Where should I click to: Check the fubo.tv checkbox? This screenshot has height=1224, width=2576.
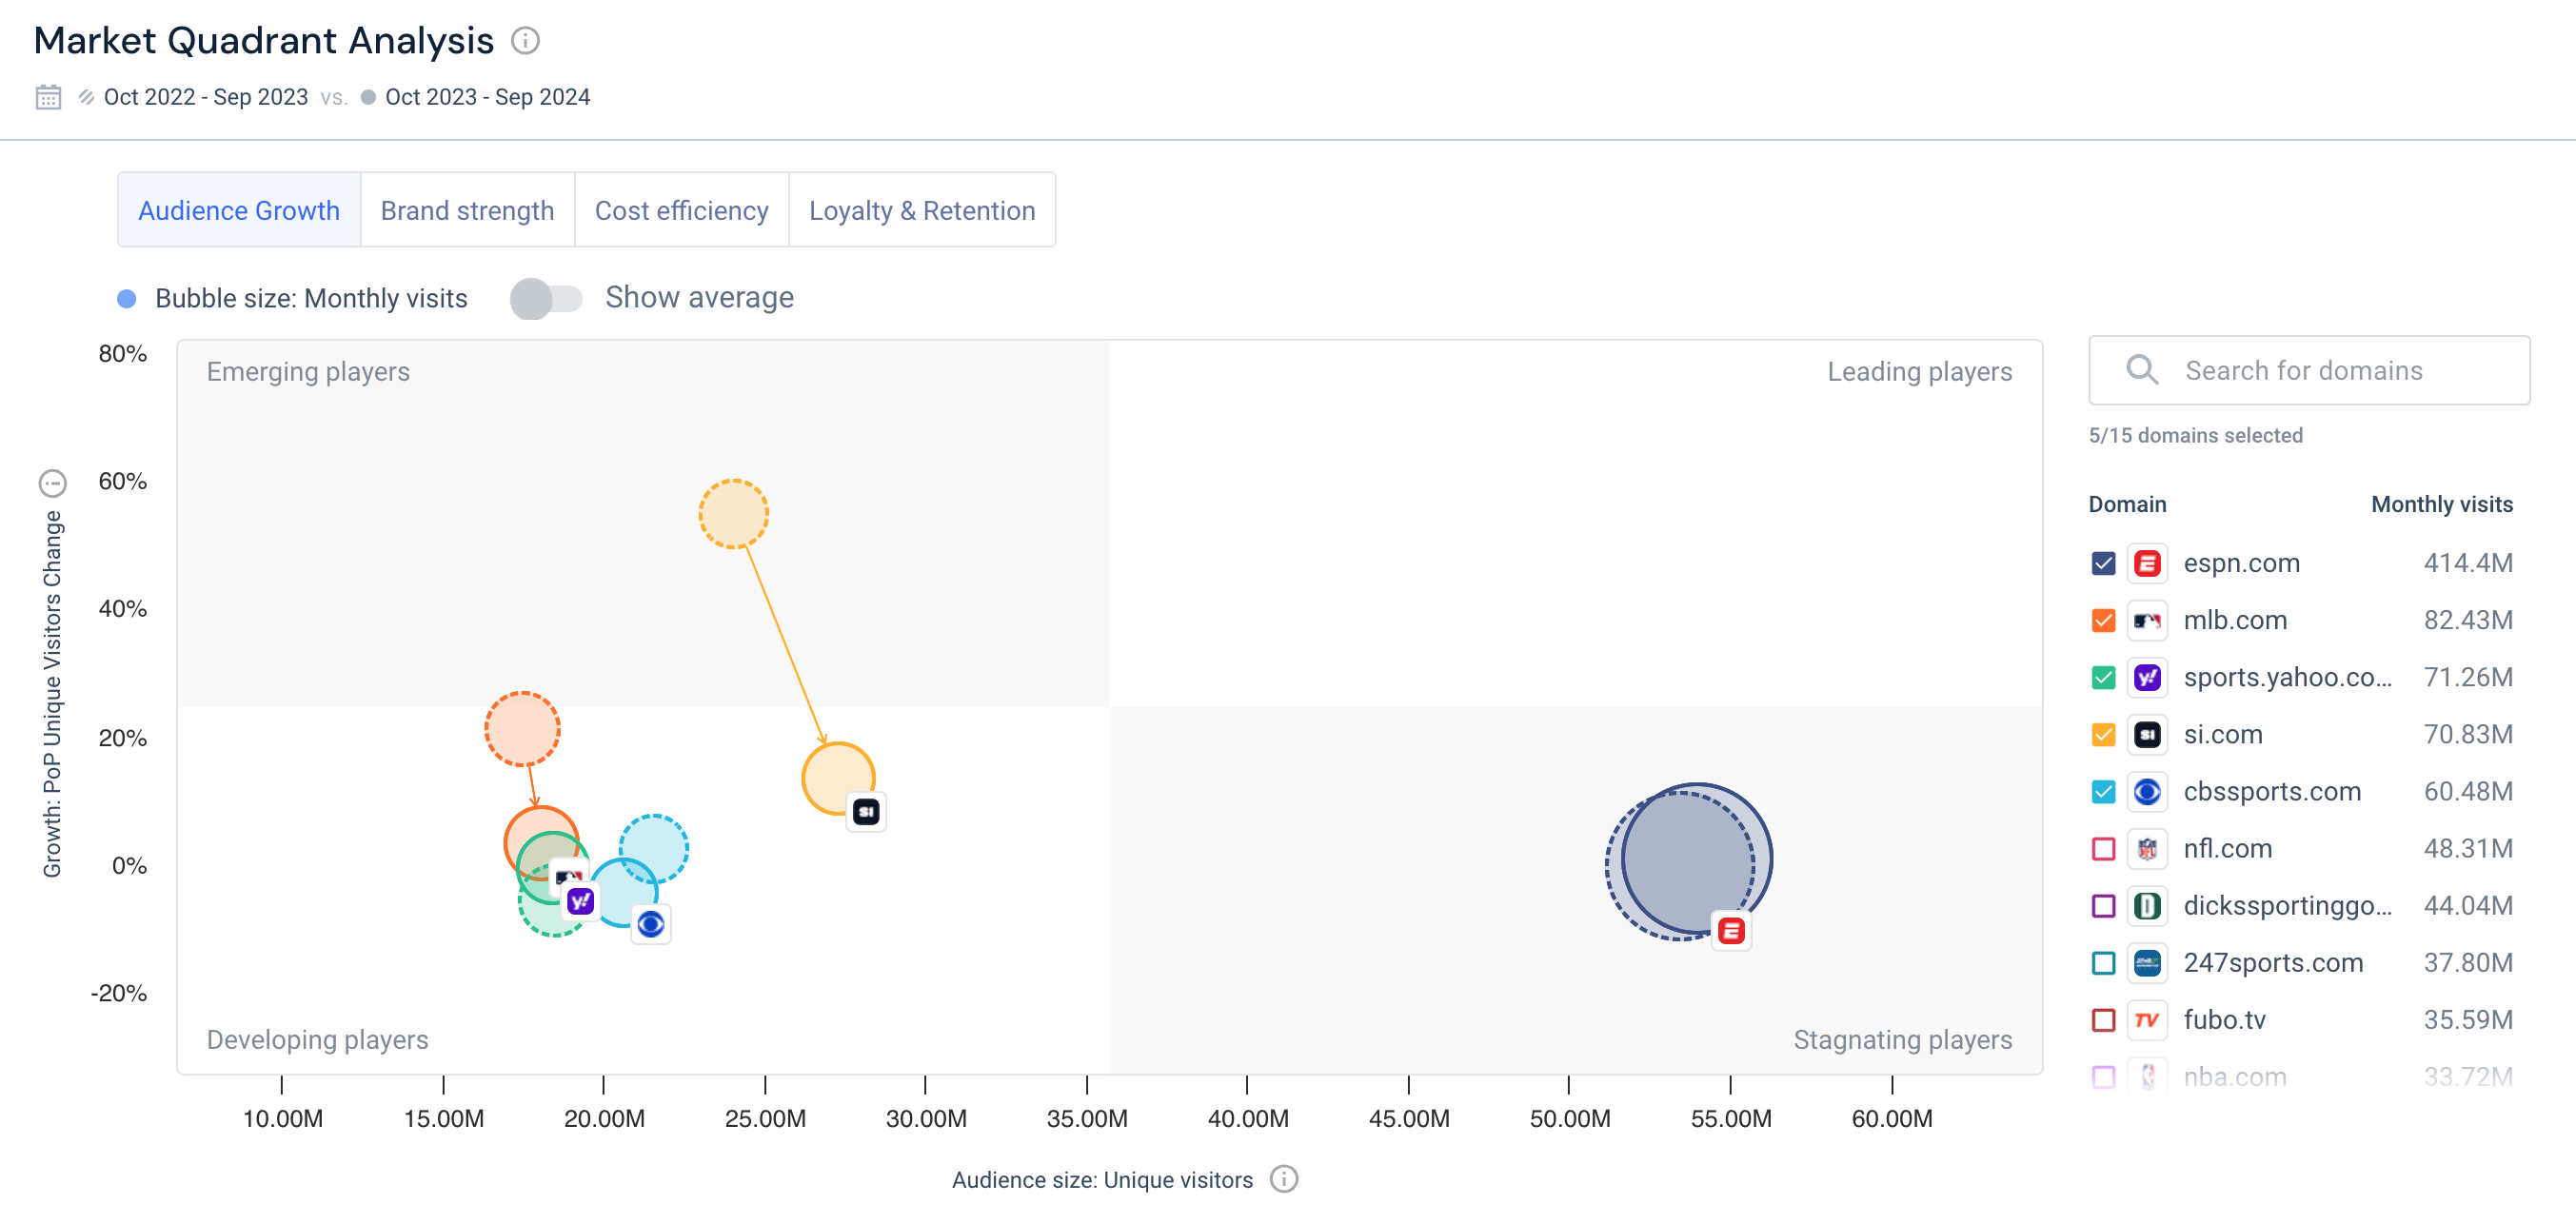(x=2103, y=1019)
